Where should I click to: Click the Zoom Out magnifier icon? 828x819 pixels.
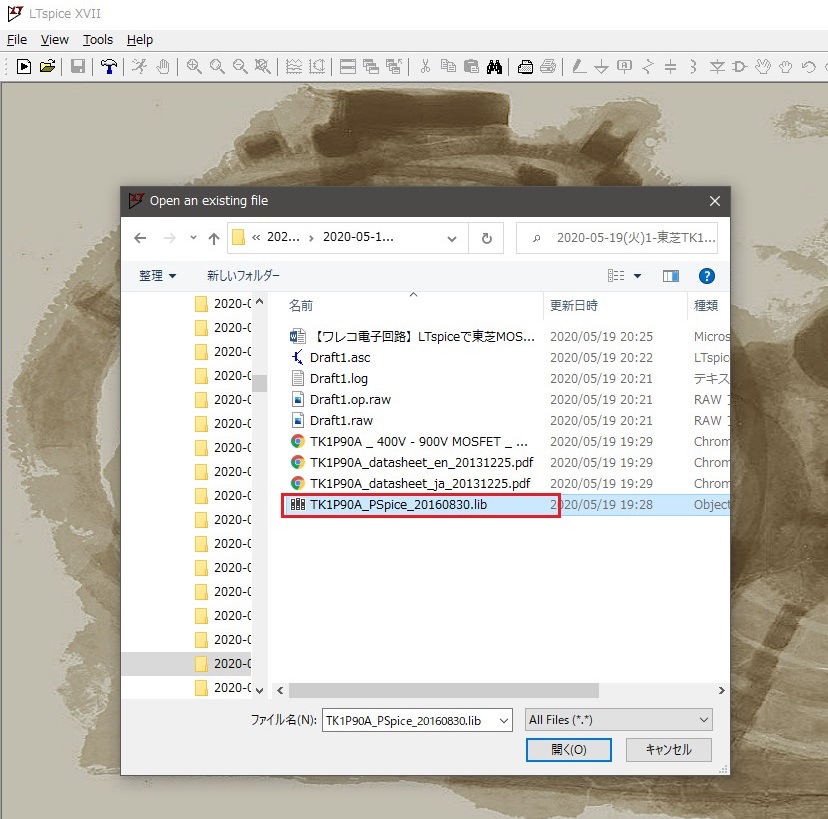[240, 67]
